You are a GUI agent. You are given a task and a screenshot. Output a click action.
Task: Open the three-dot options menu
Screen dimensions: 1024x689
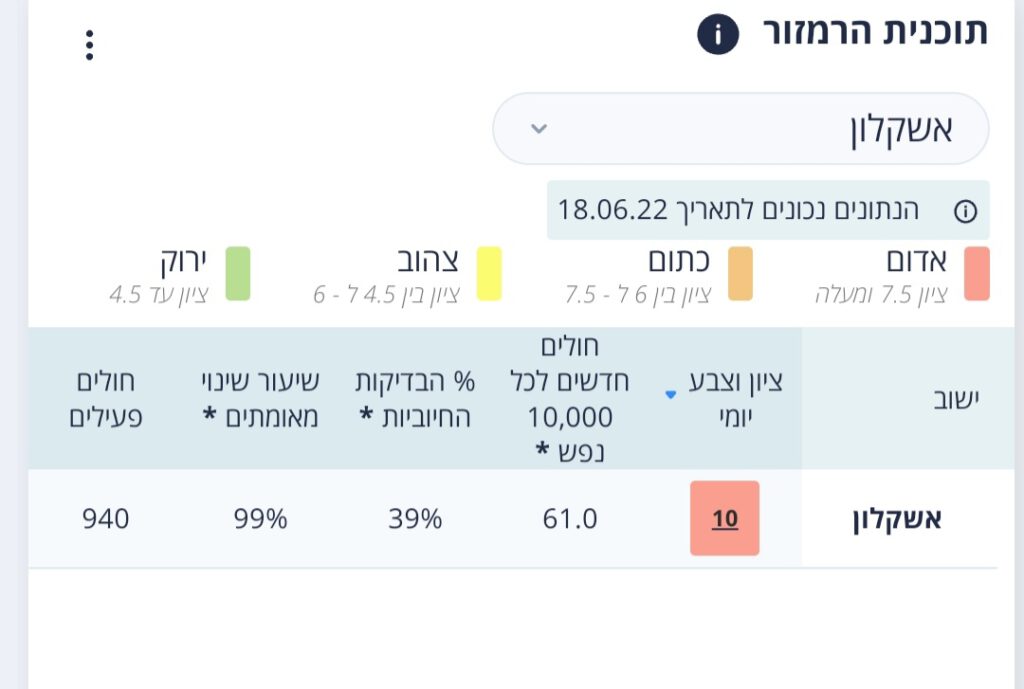point(89,45)
